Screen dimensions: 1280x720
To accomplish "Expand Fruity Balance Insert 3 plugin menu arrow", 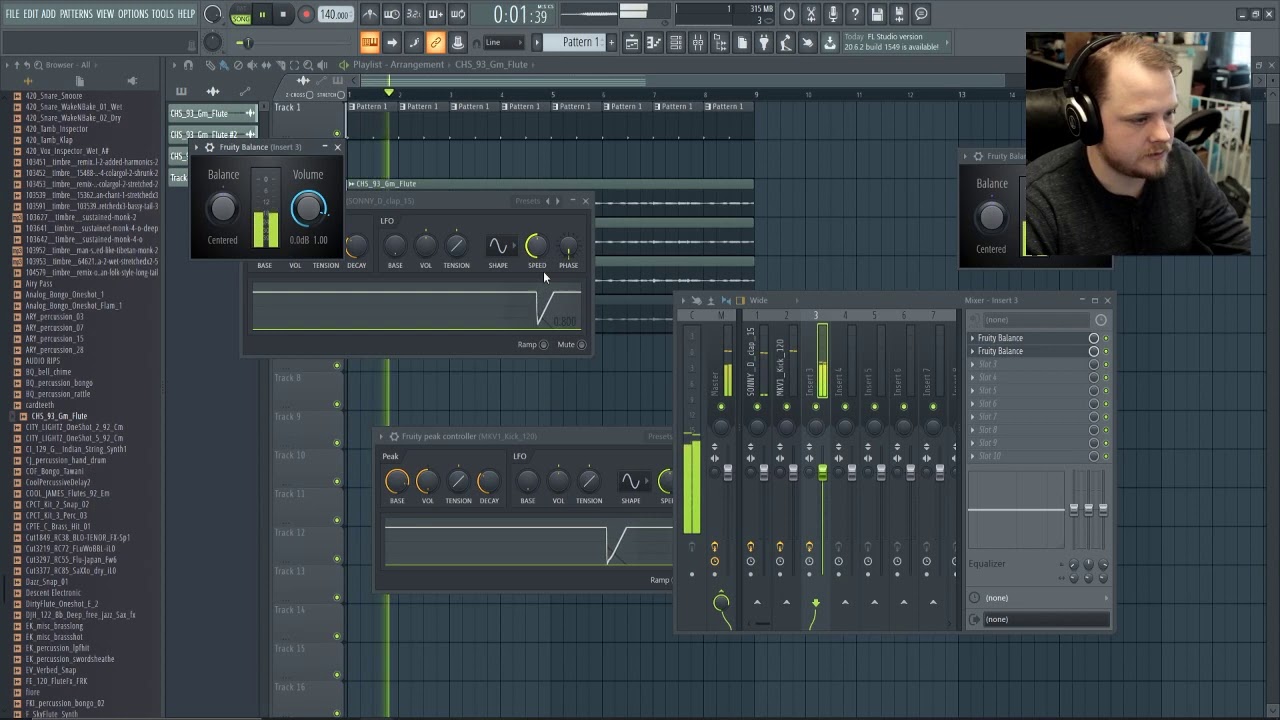I will click(197, 147).
